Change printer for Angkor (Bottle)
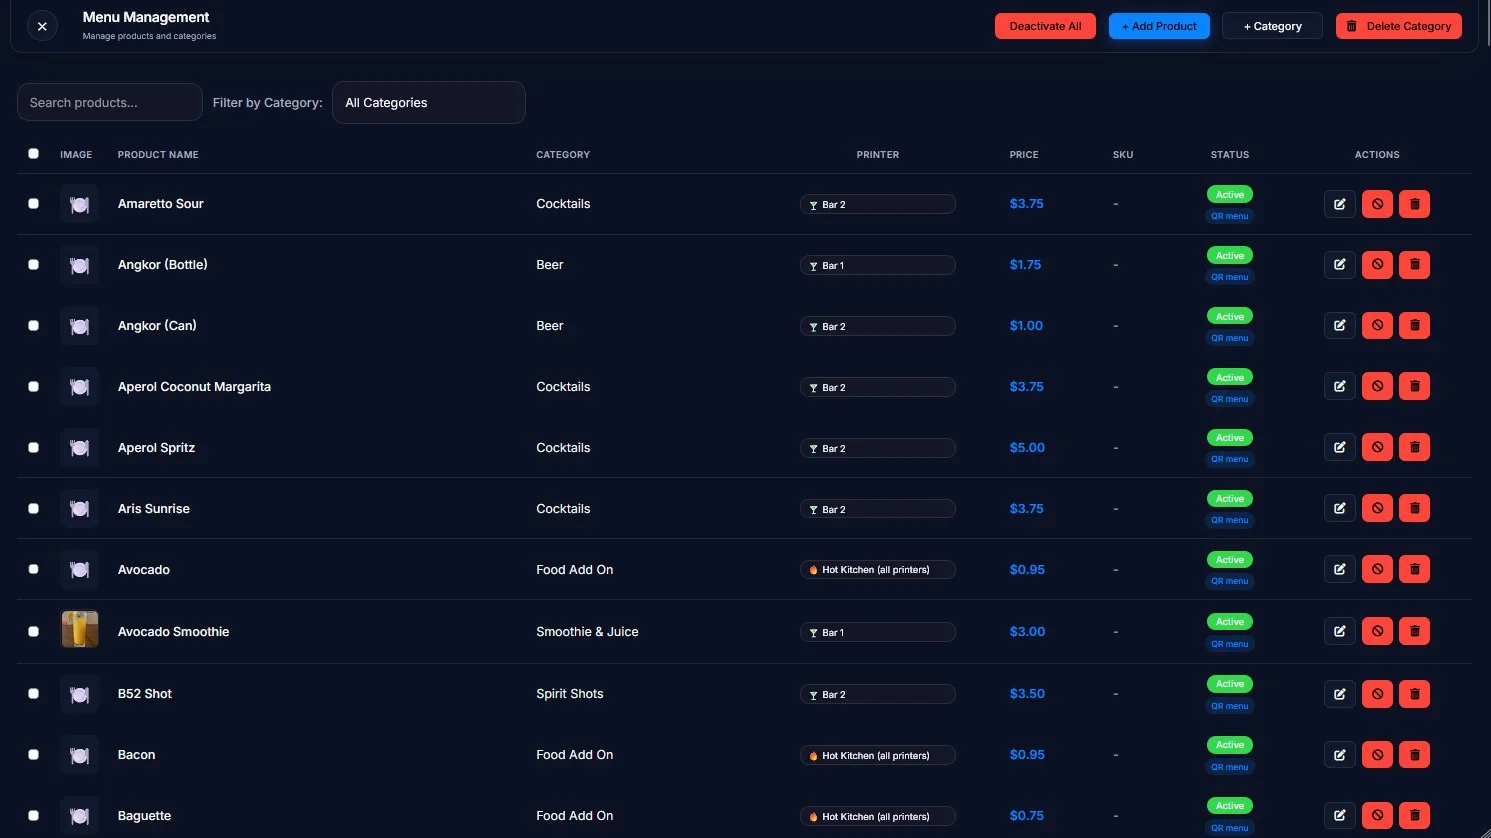 (x=877, y=265)
